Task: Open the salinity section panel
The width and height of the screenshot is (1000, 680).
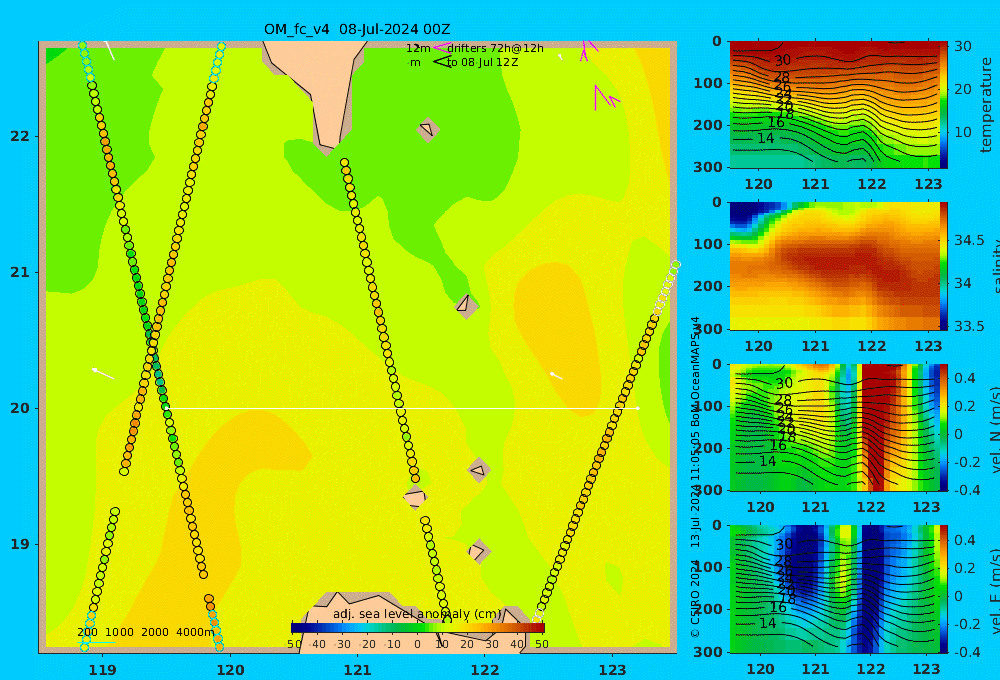Action: pyautogui.click(x=835, y=266)
